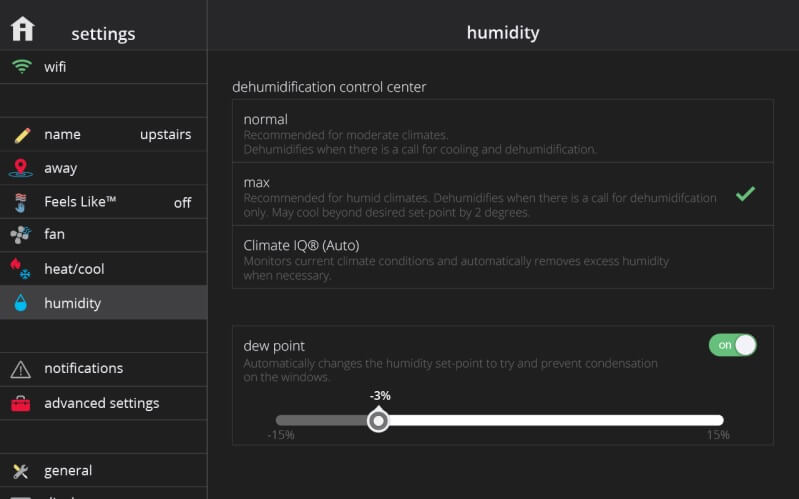Click the Feels Like off status
This screenshot has width=799, height=499.
[182, 203]
